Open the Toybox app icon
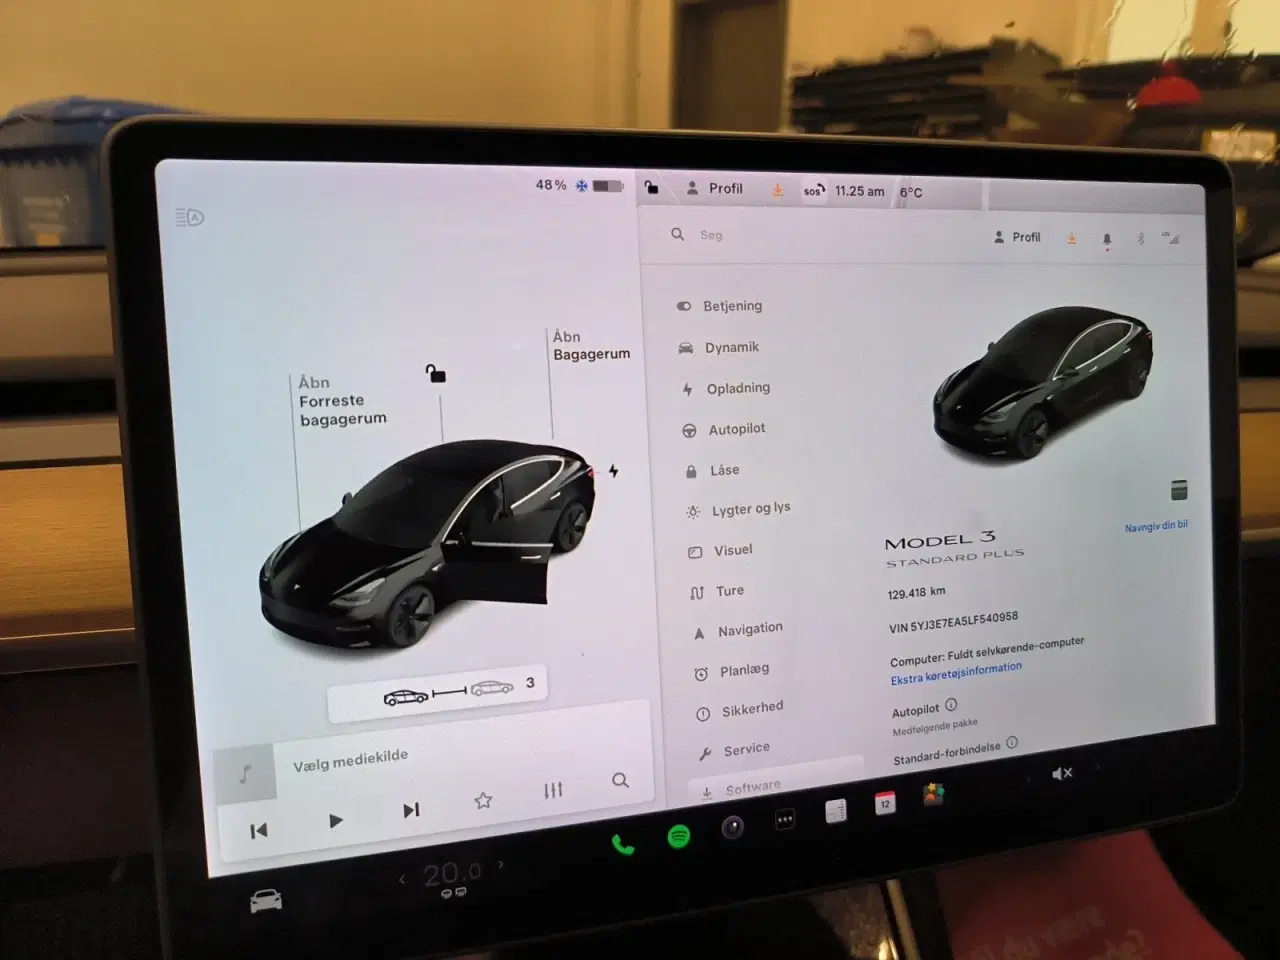 point(933,795)
